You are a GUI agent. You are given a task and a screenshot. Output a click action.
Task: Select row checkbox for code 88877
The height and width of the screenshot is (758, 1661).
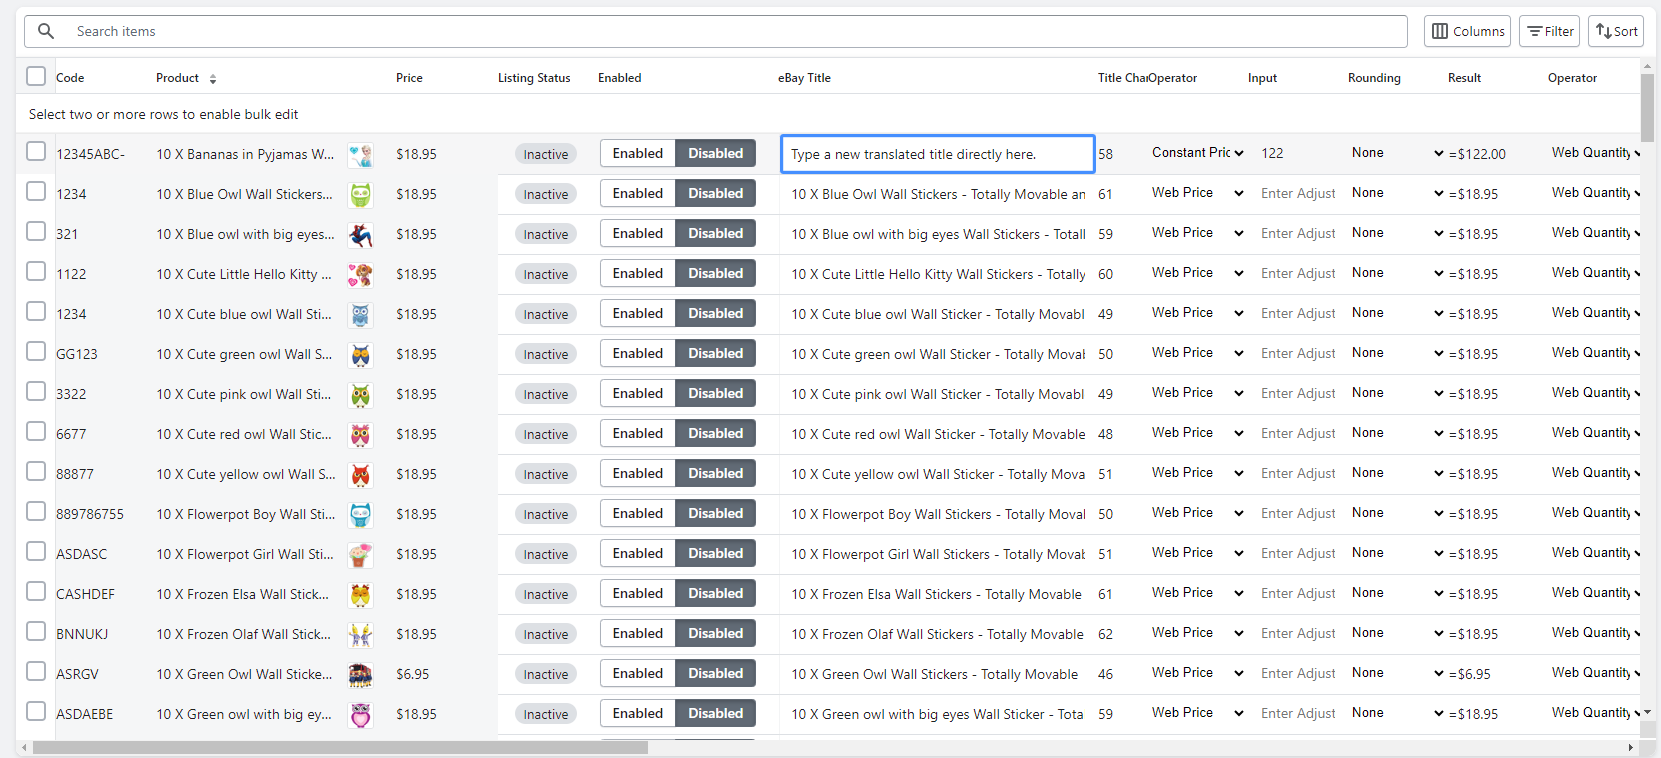coord(36,471)
